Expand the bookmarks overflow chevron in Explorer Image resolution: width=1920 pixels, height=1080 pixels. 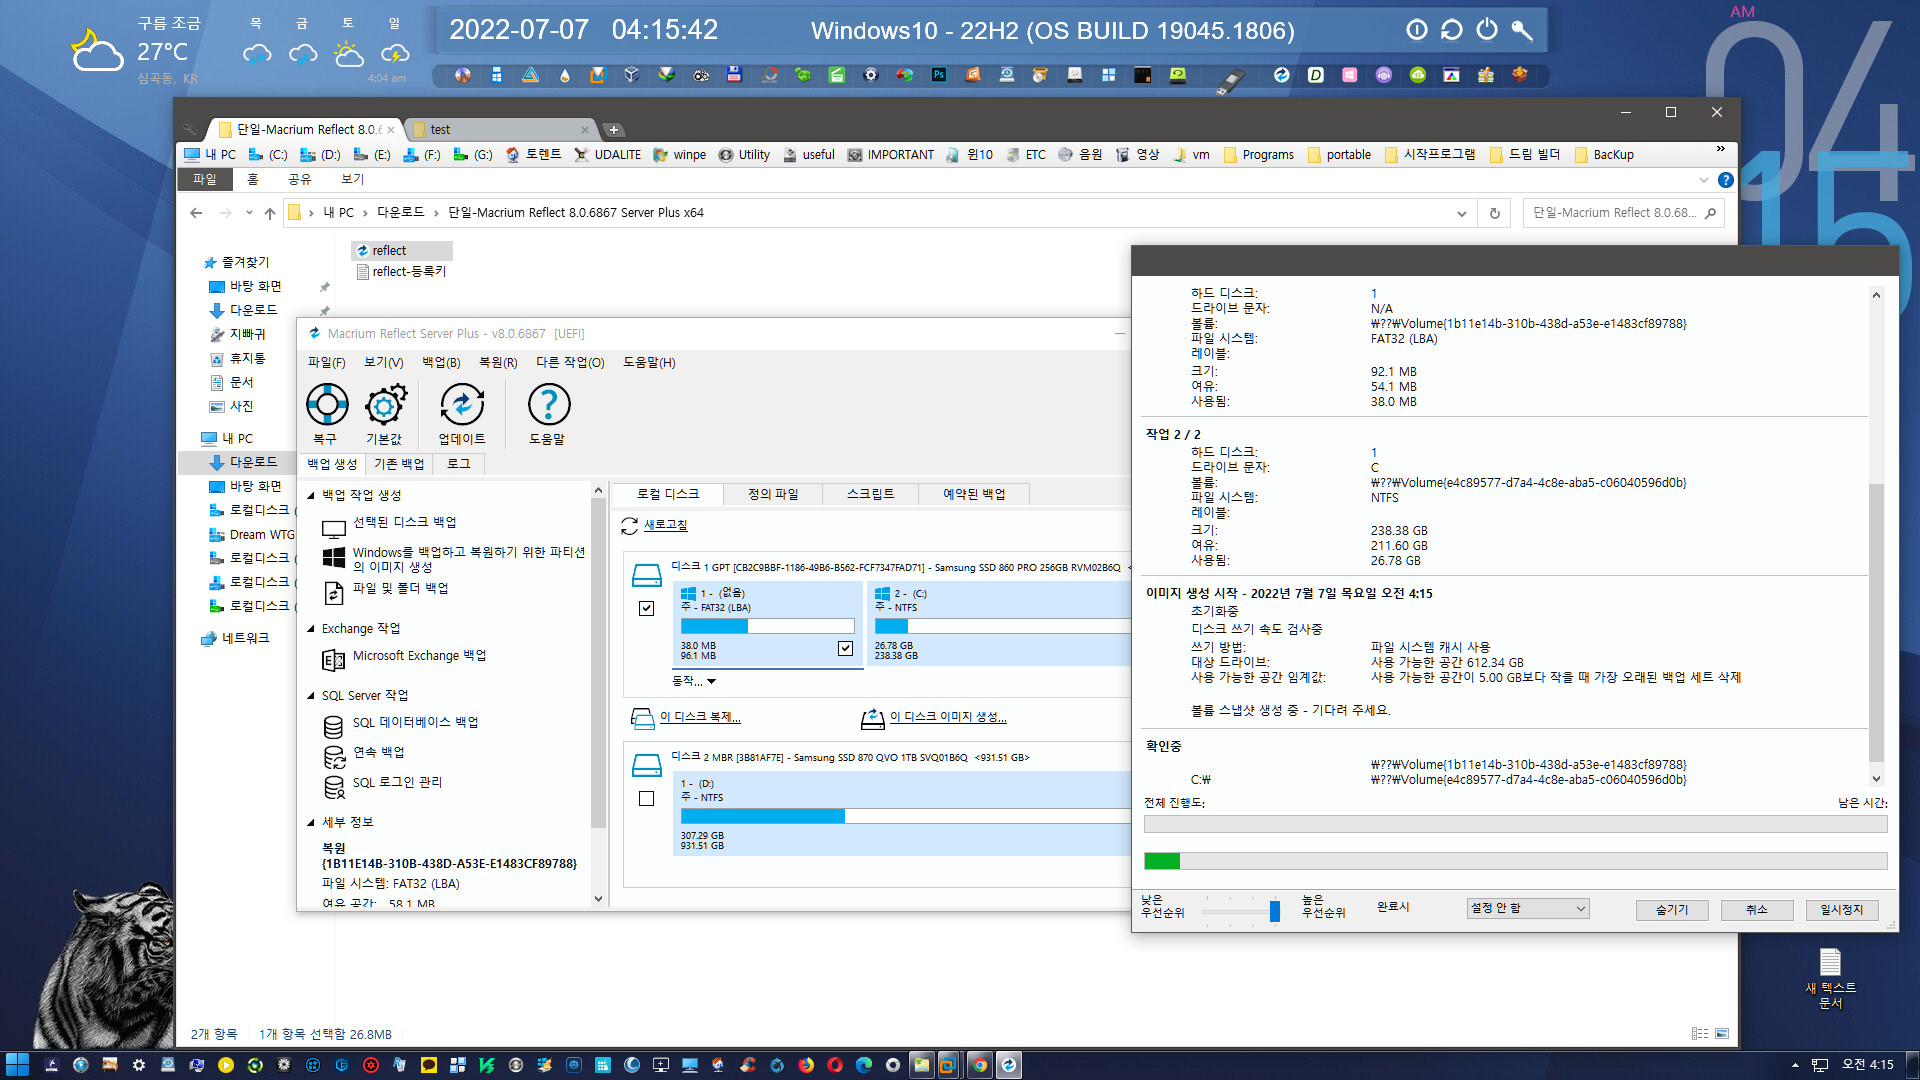coord(1721,149)
